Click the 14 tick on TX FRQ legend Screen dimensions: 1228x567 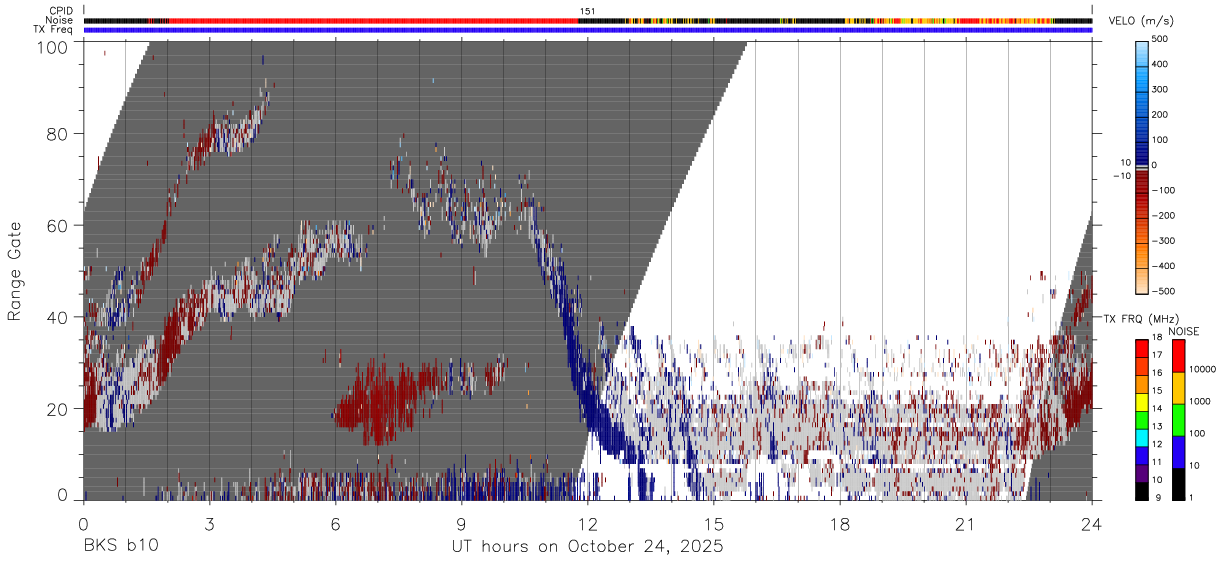tap(1156, 408)
